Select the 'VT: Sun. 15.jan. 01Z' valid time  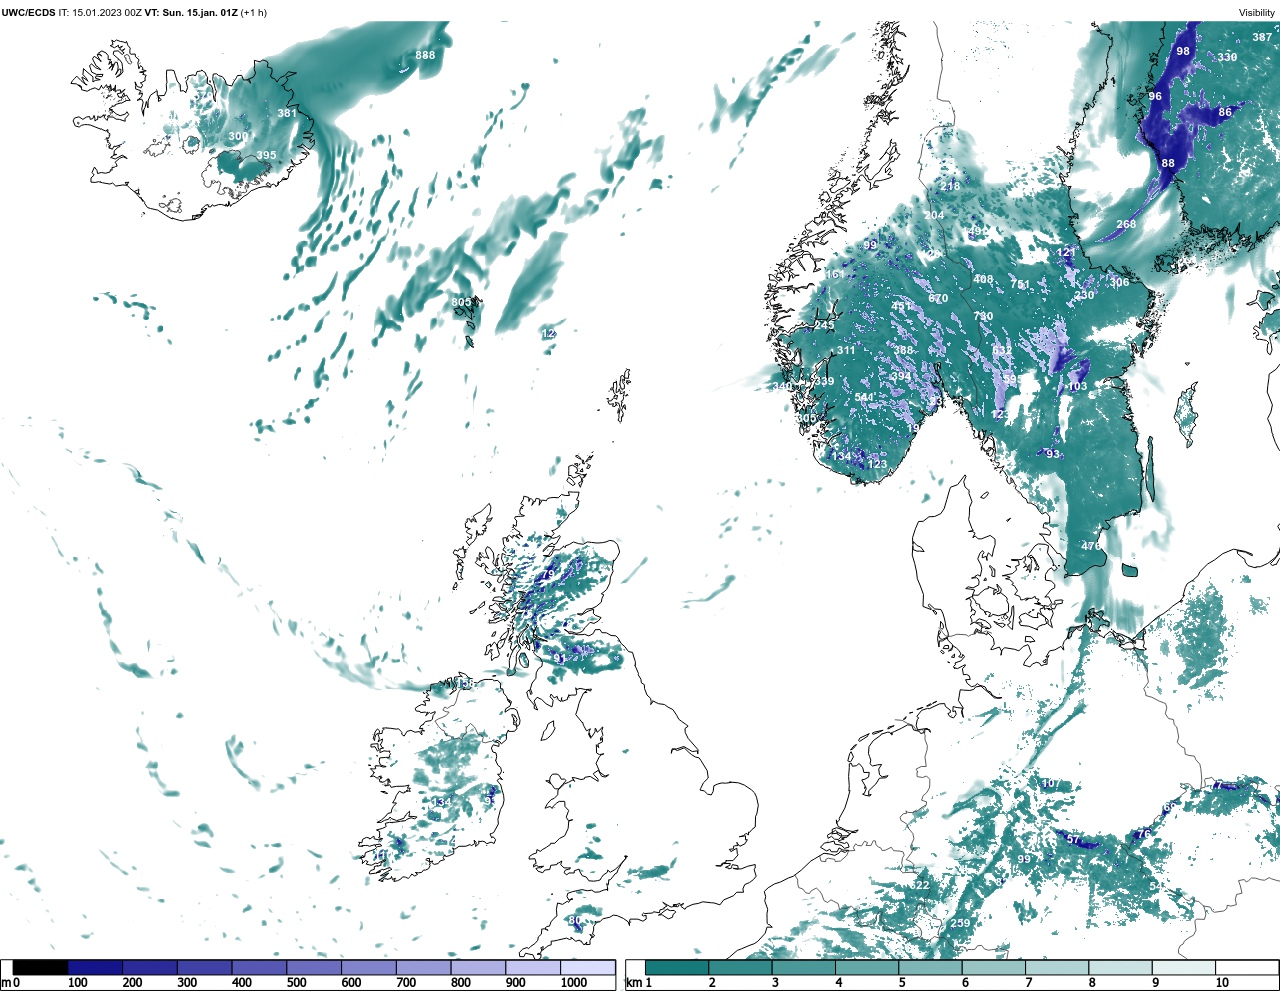click(191, 13)
